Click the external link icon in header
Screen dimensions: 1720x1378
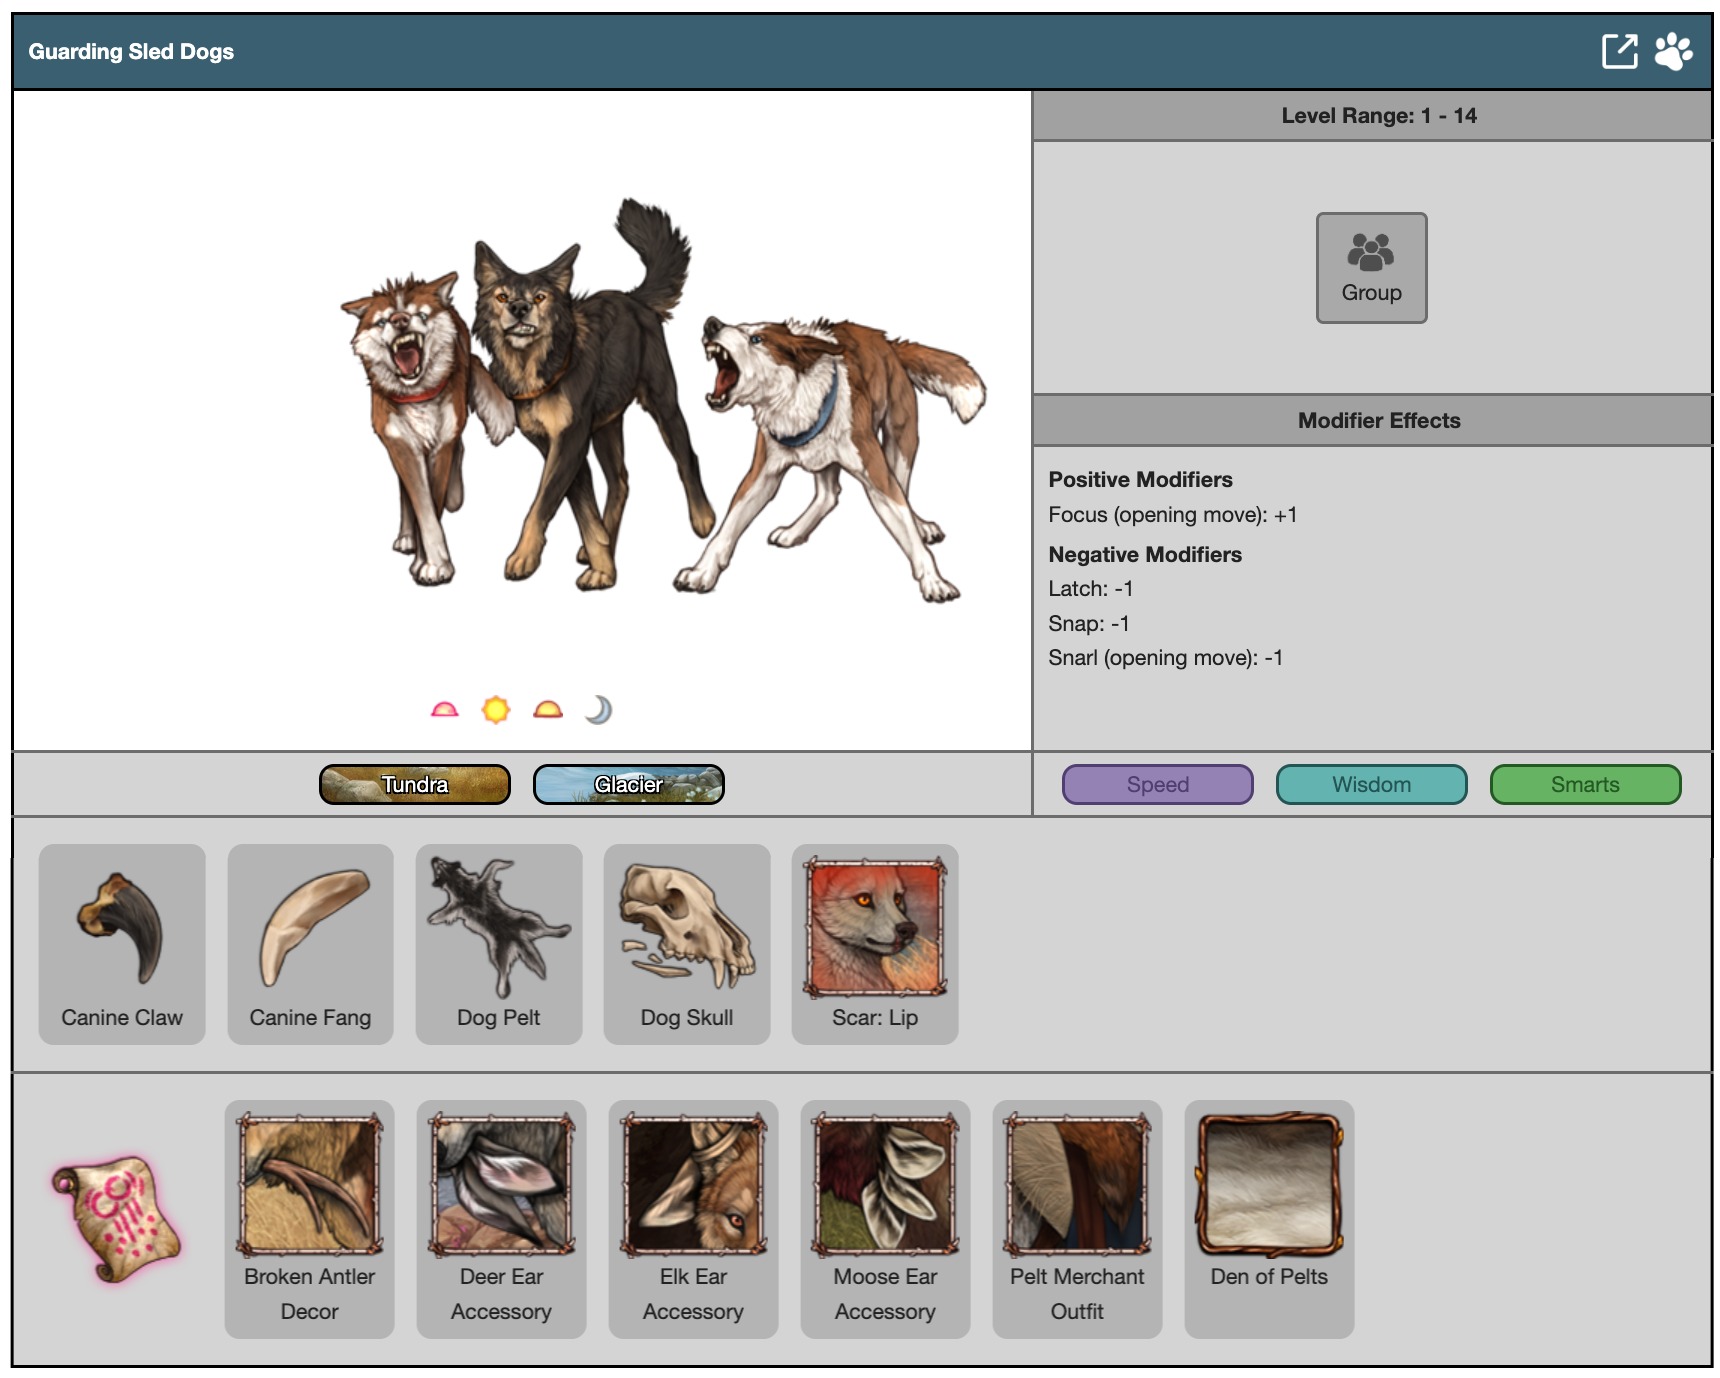(x=1619, y=51)
